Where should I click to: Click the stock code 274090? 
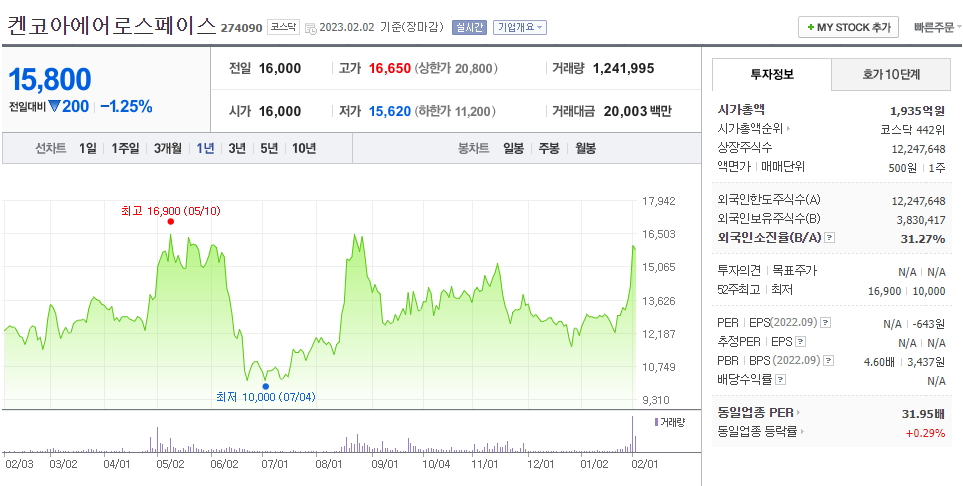(x=241, y=28)
